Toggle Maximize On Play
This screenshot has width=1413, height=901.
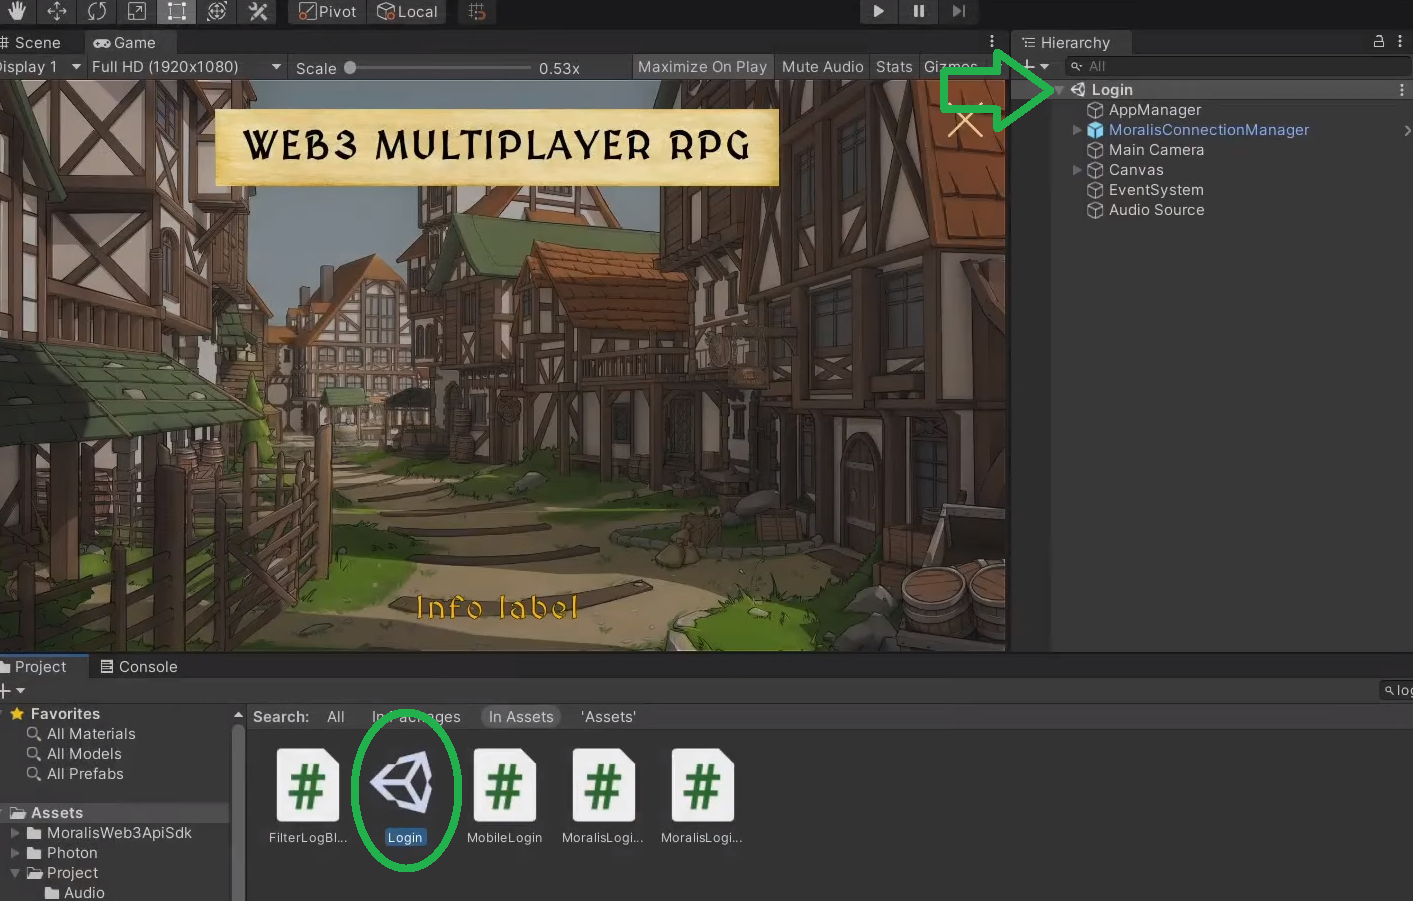click(x=702, y=67)
